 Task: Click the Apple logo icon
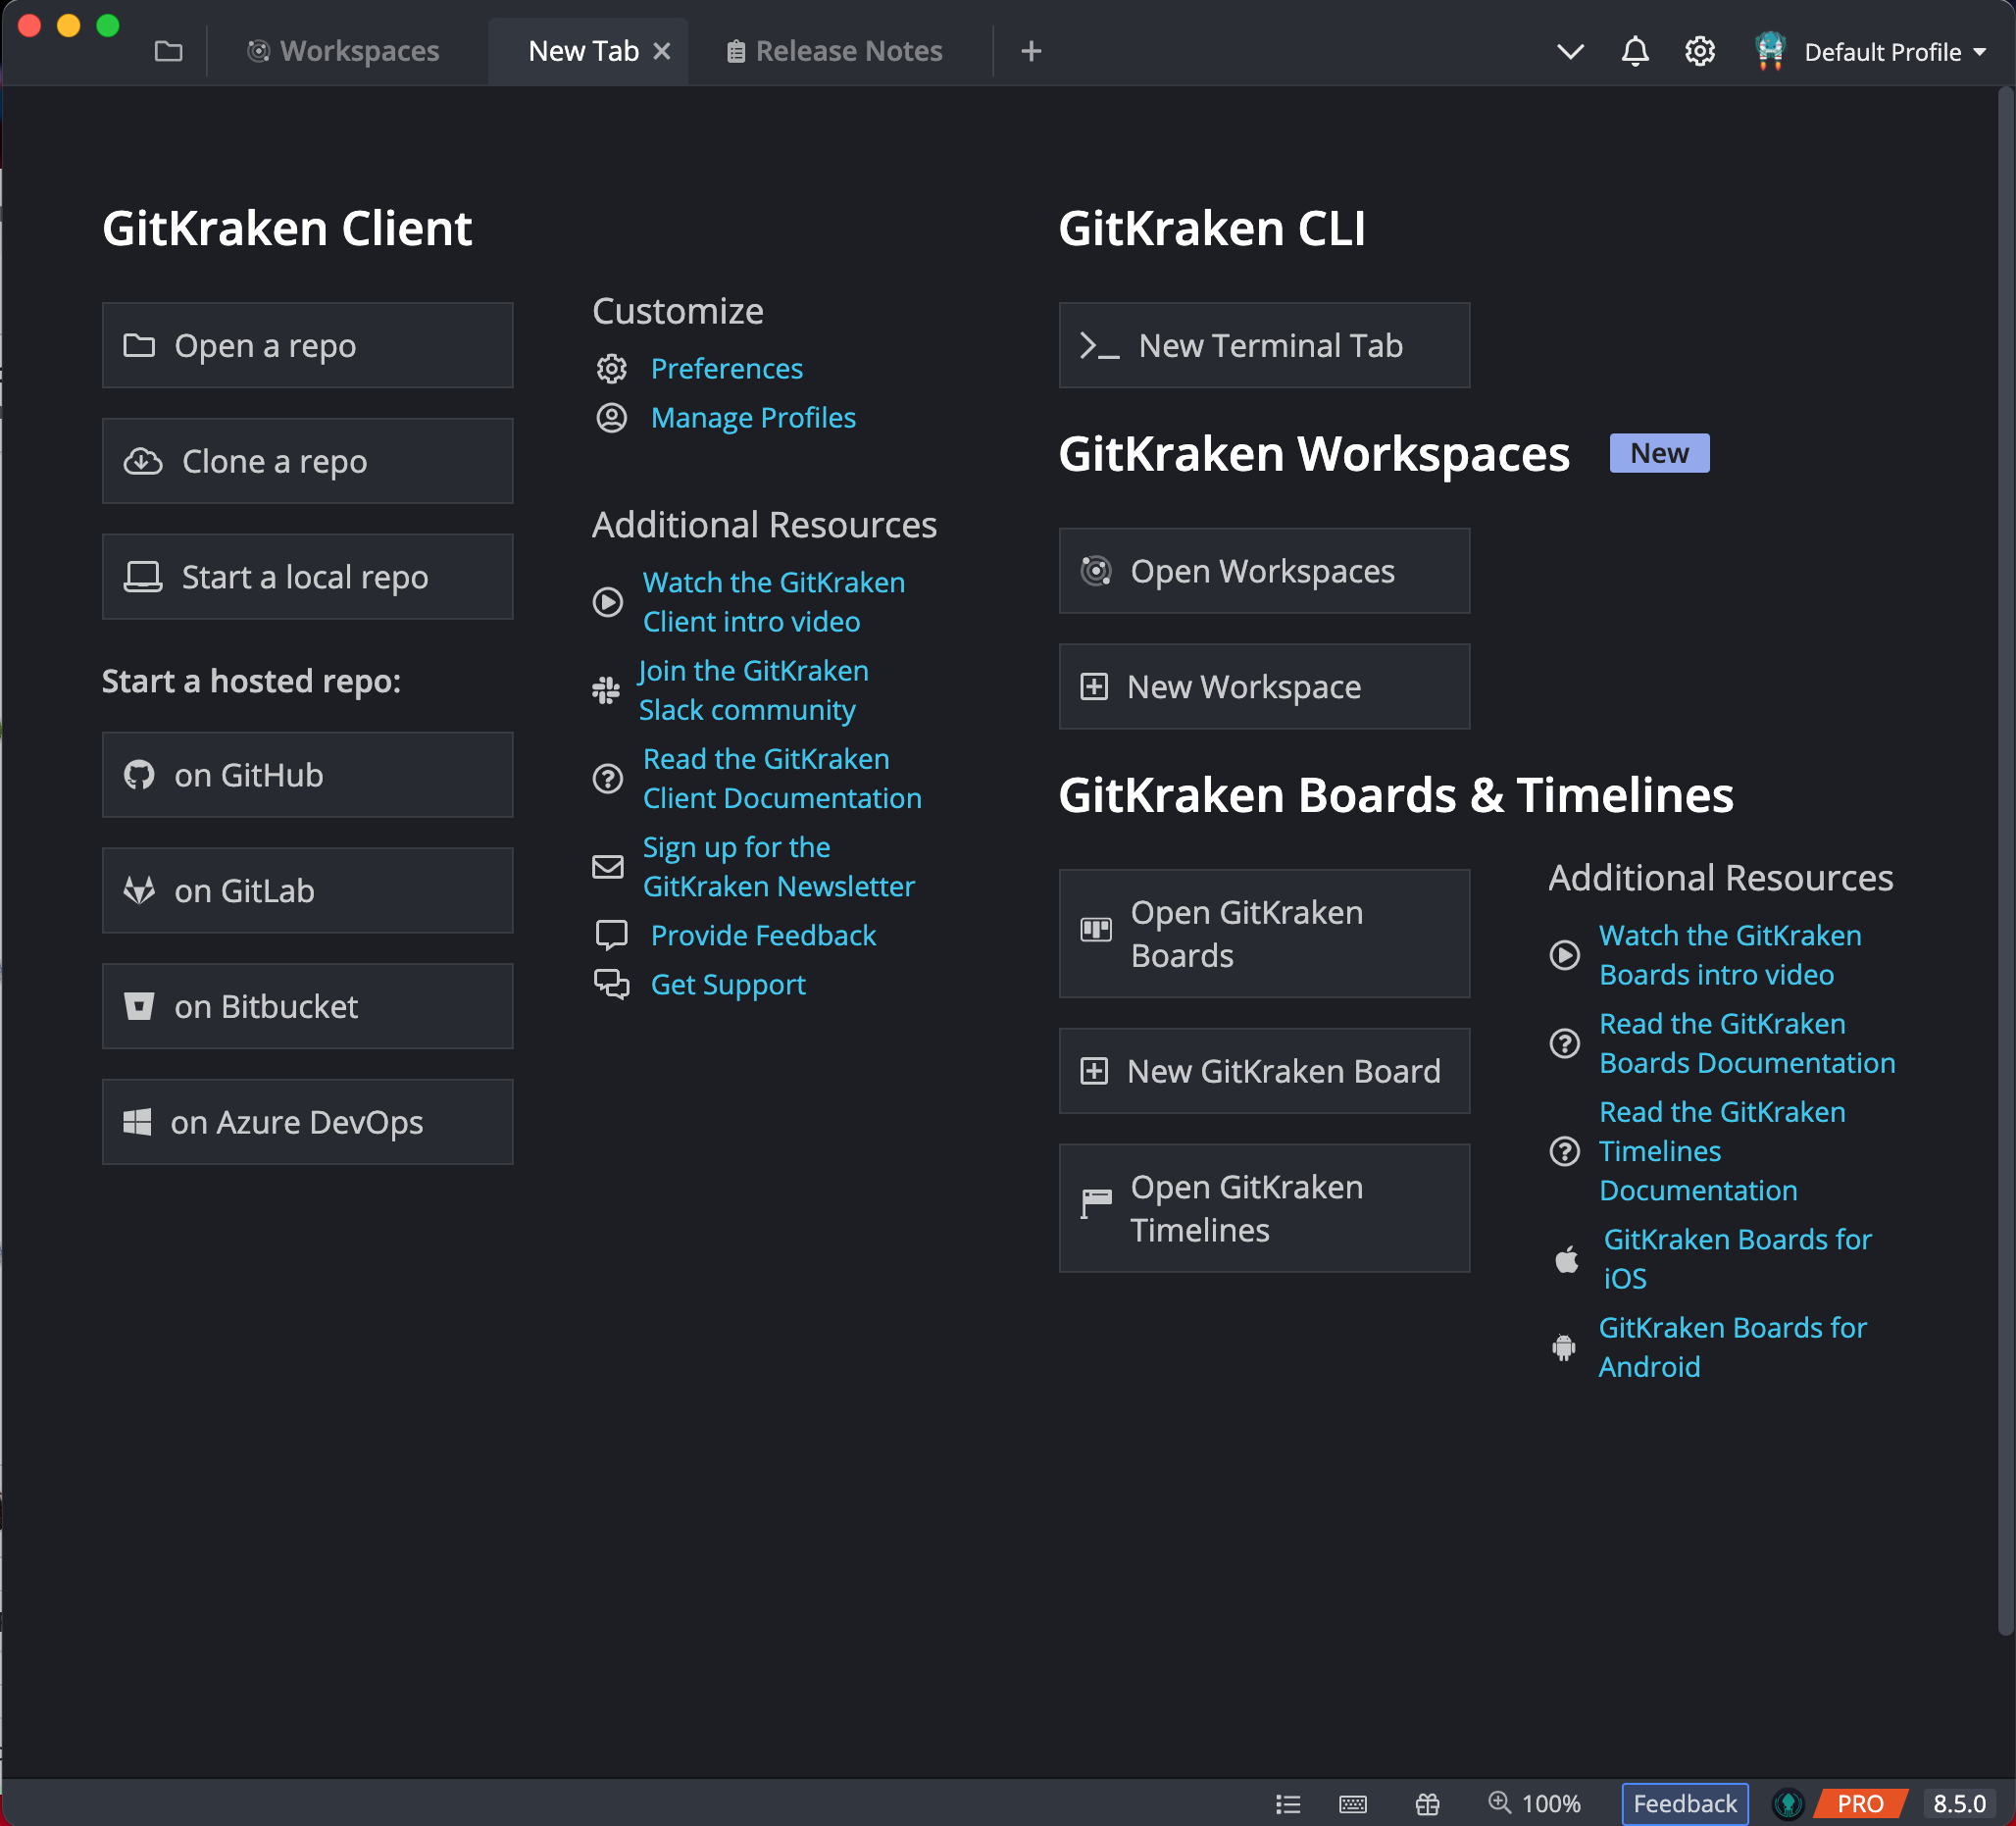point(1566,1259)
